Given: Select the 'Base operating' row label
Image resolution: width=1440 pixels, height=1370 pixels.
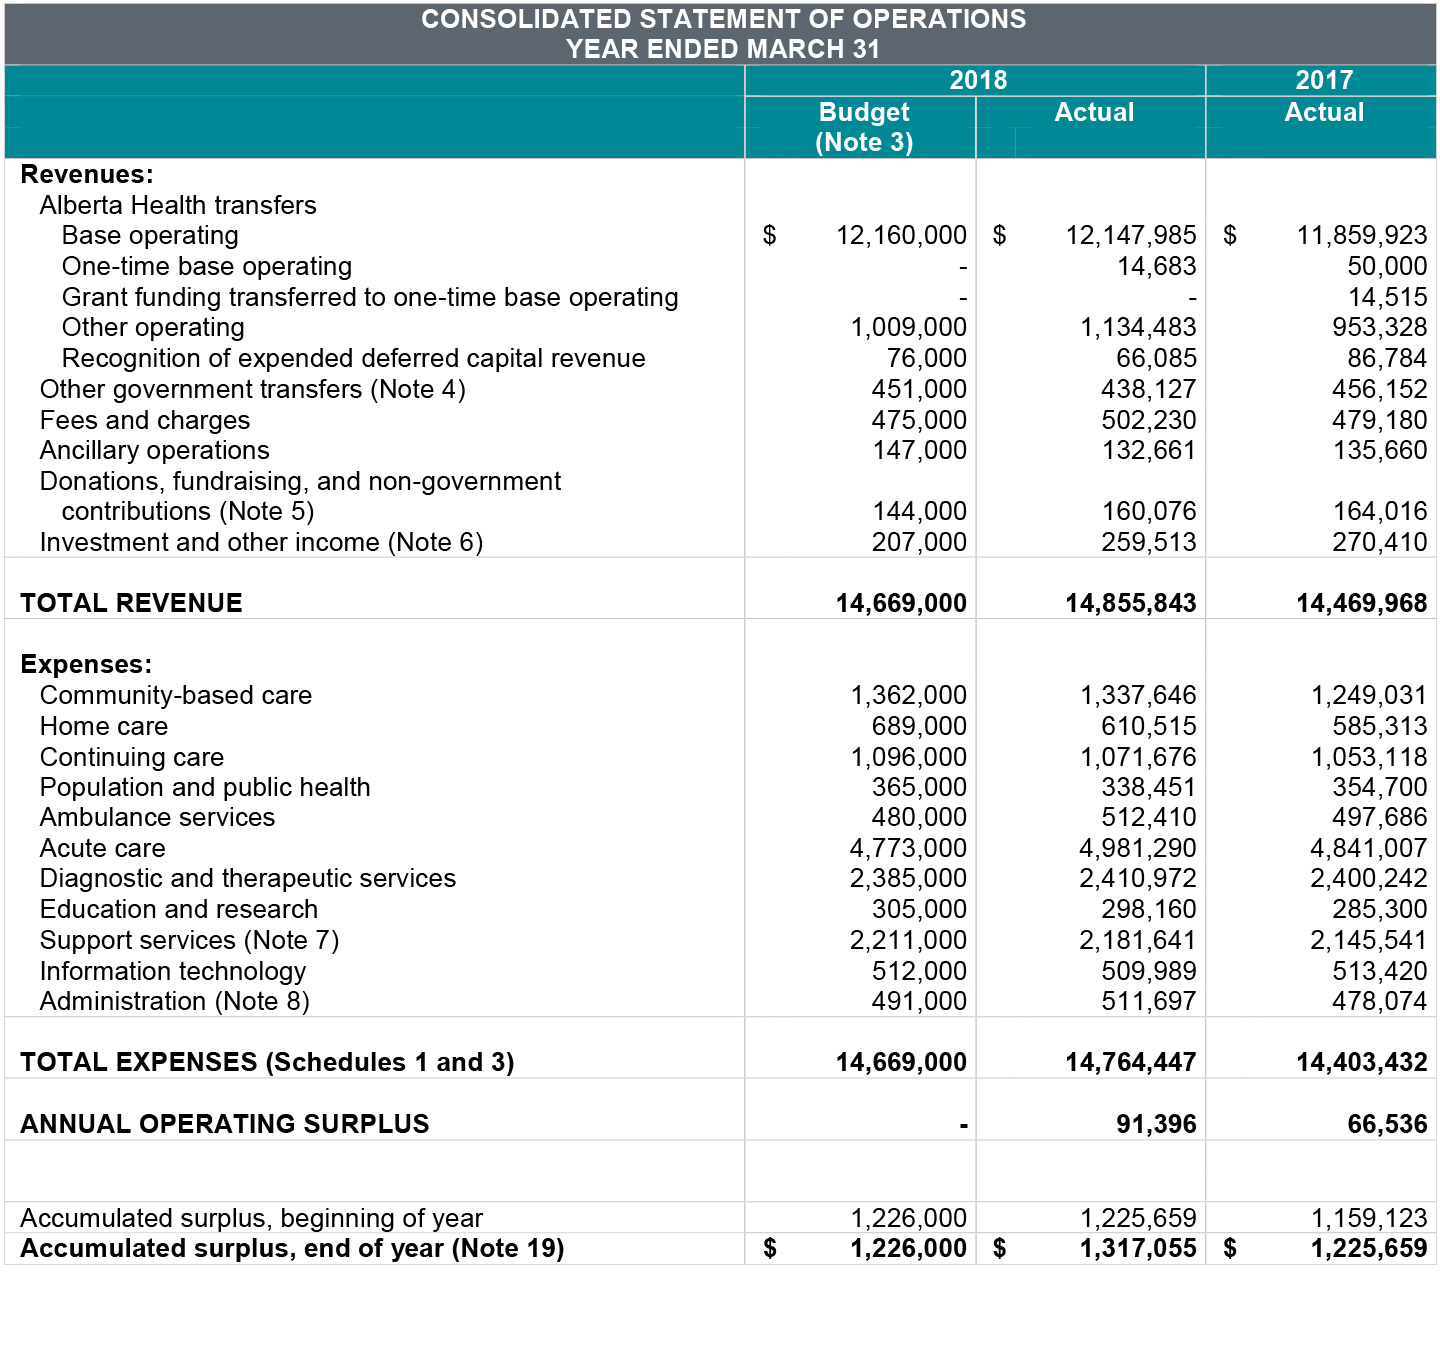Looking at the screenshot, I should [x=150, y=236].
